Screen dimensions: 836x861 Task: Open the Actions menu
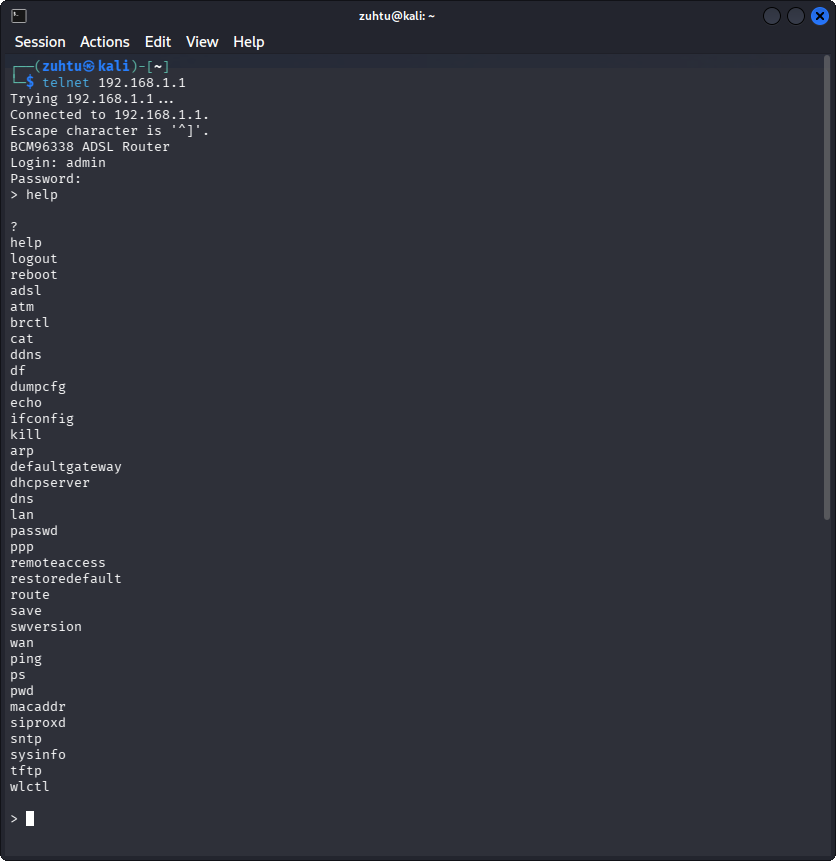105,42
